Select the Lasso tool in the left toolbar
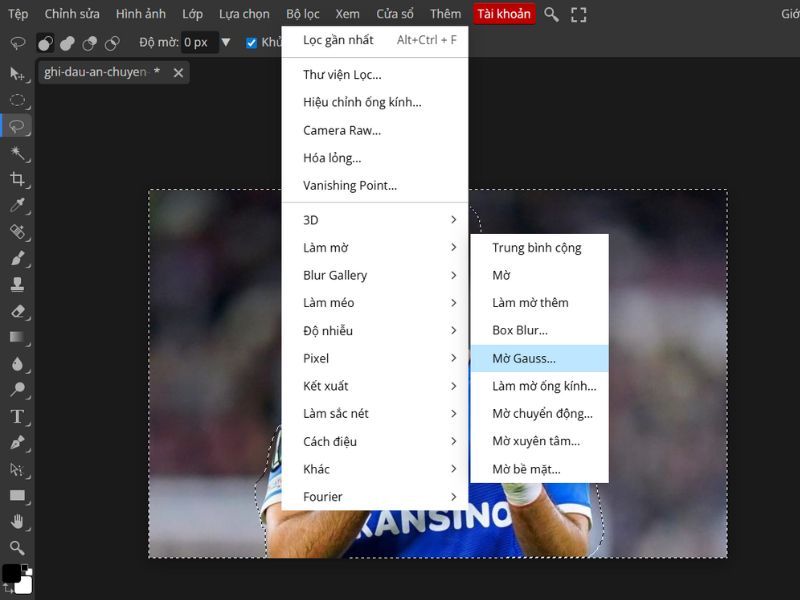This screenshot has height=600, width=800. click(x=17, y=126)
